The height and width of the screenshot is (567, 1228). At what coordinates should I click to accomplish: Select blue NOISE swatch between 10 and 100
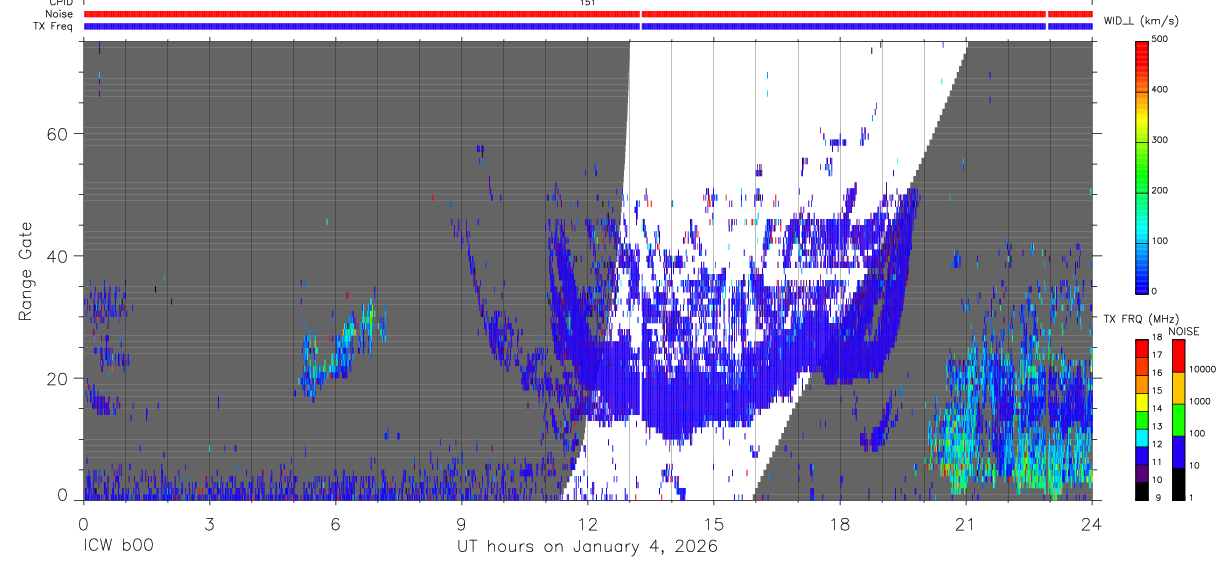coord(1179,451)
